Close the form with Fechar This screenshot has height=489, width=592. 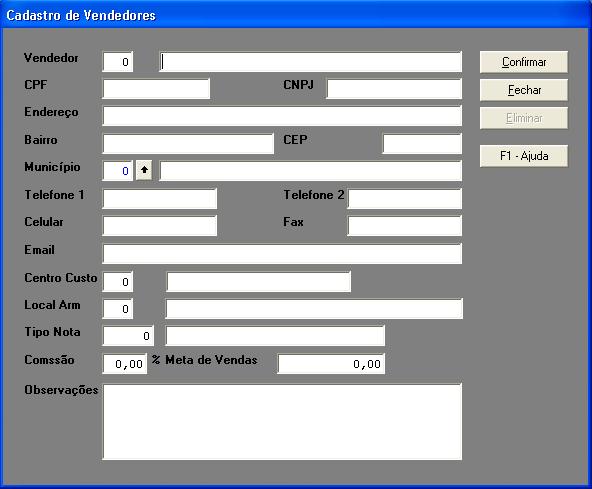[524, 90]
